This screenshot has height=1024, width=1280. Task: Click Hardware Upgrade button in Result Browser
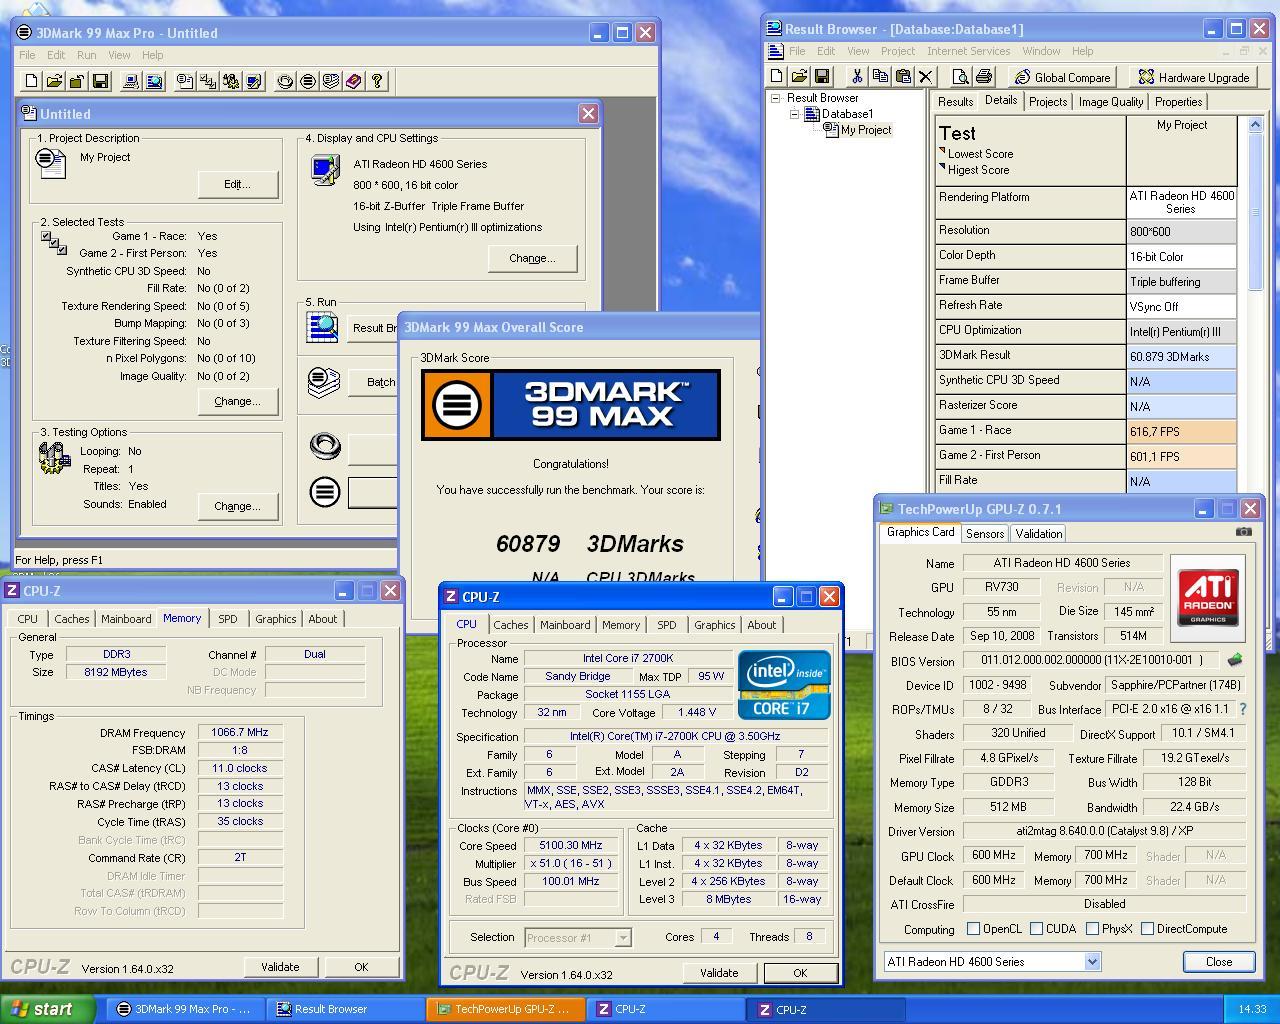tap(1193, 77)
